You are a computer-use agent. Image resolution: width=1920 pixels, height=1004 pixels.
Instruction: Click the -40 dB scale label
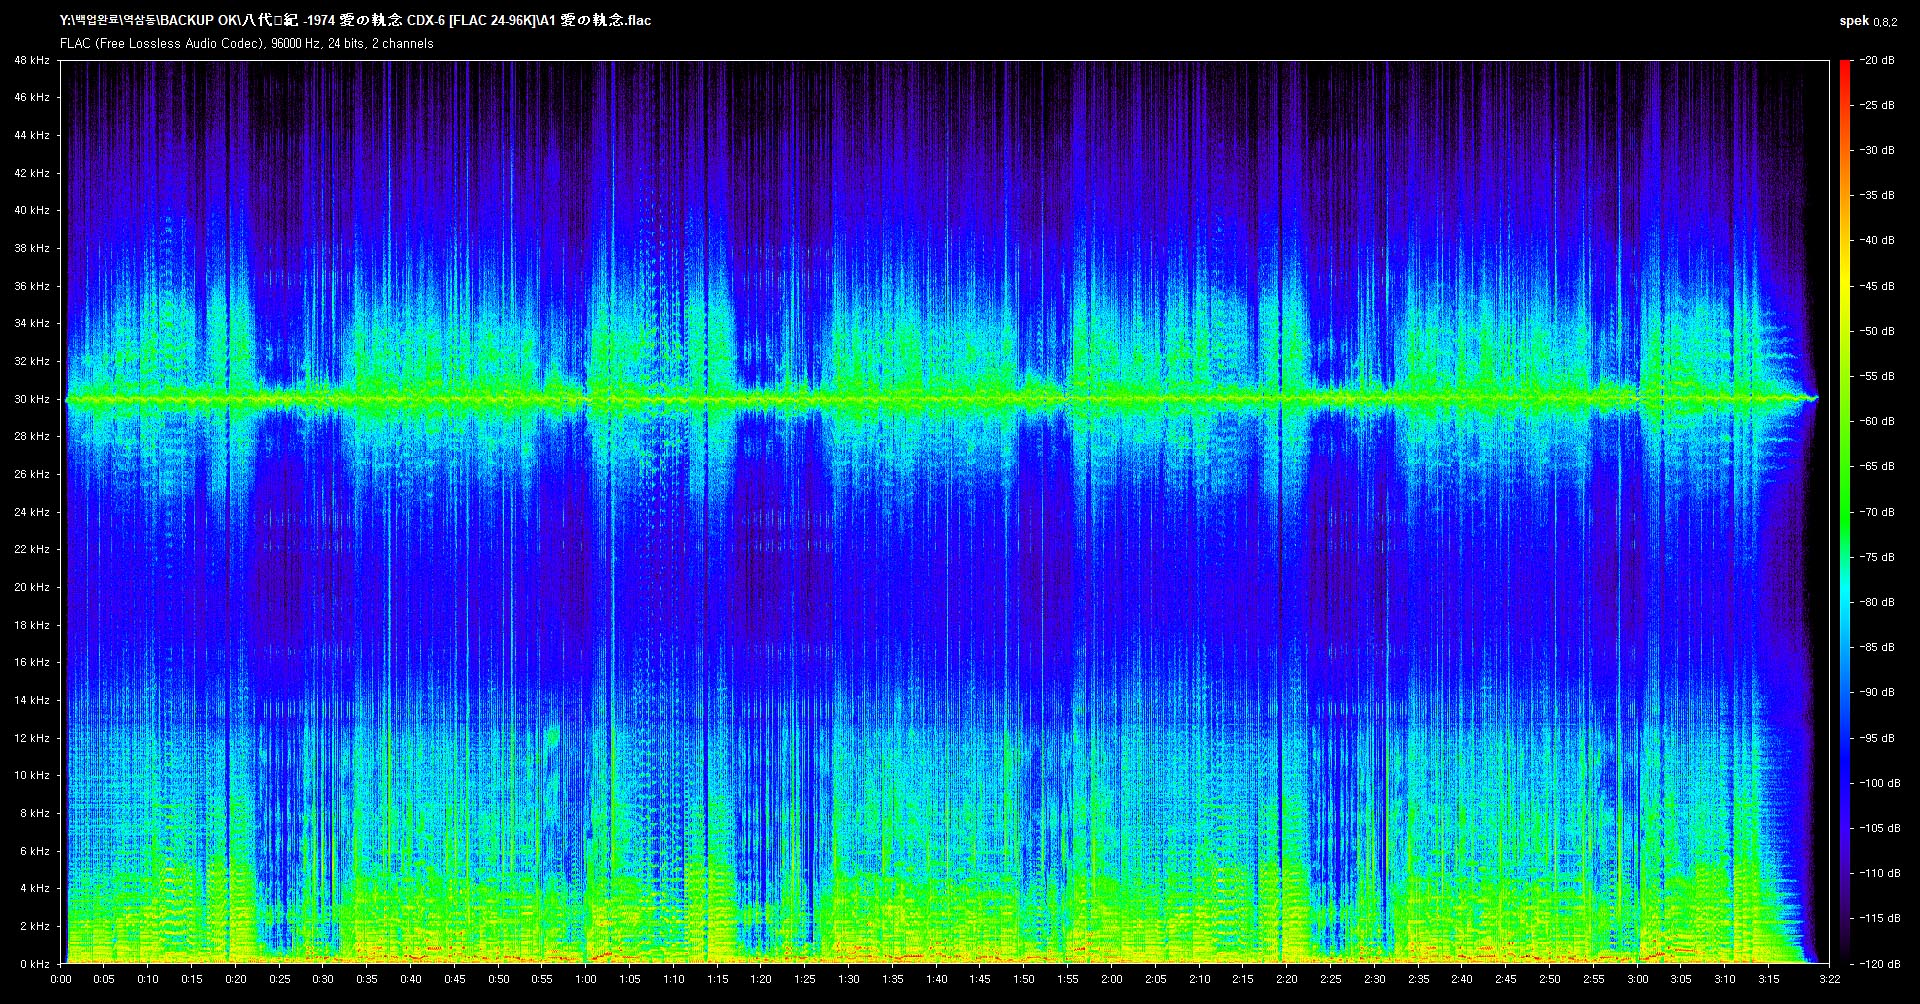click(x=1877, y=240)
